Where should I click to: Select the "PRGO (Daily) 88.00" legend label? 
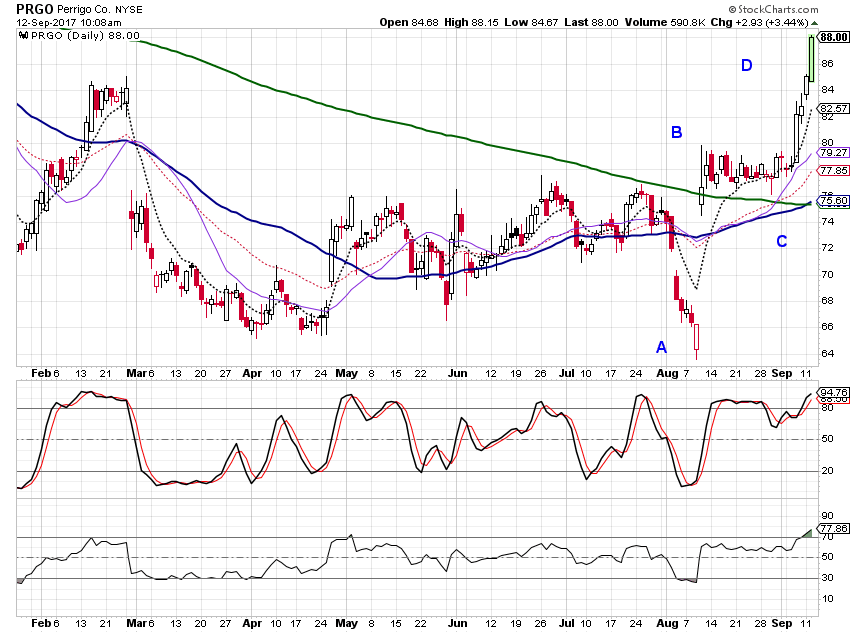[x=85, y=36]
